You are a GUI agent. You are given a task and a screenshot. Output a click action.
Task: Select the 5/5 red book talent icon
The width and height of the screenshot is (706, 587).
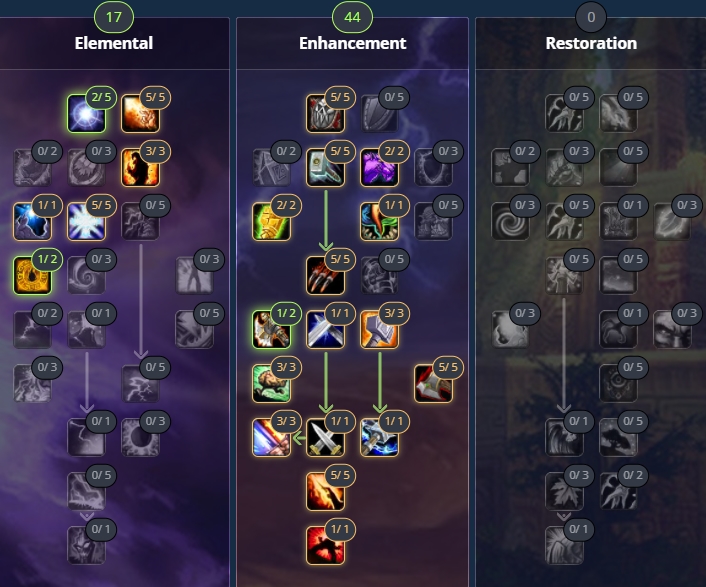coord(433,384)
